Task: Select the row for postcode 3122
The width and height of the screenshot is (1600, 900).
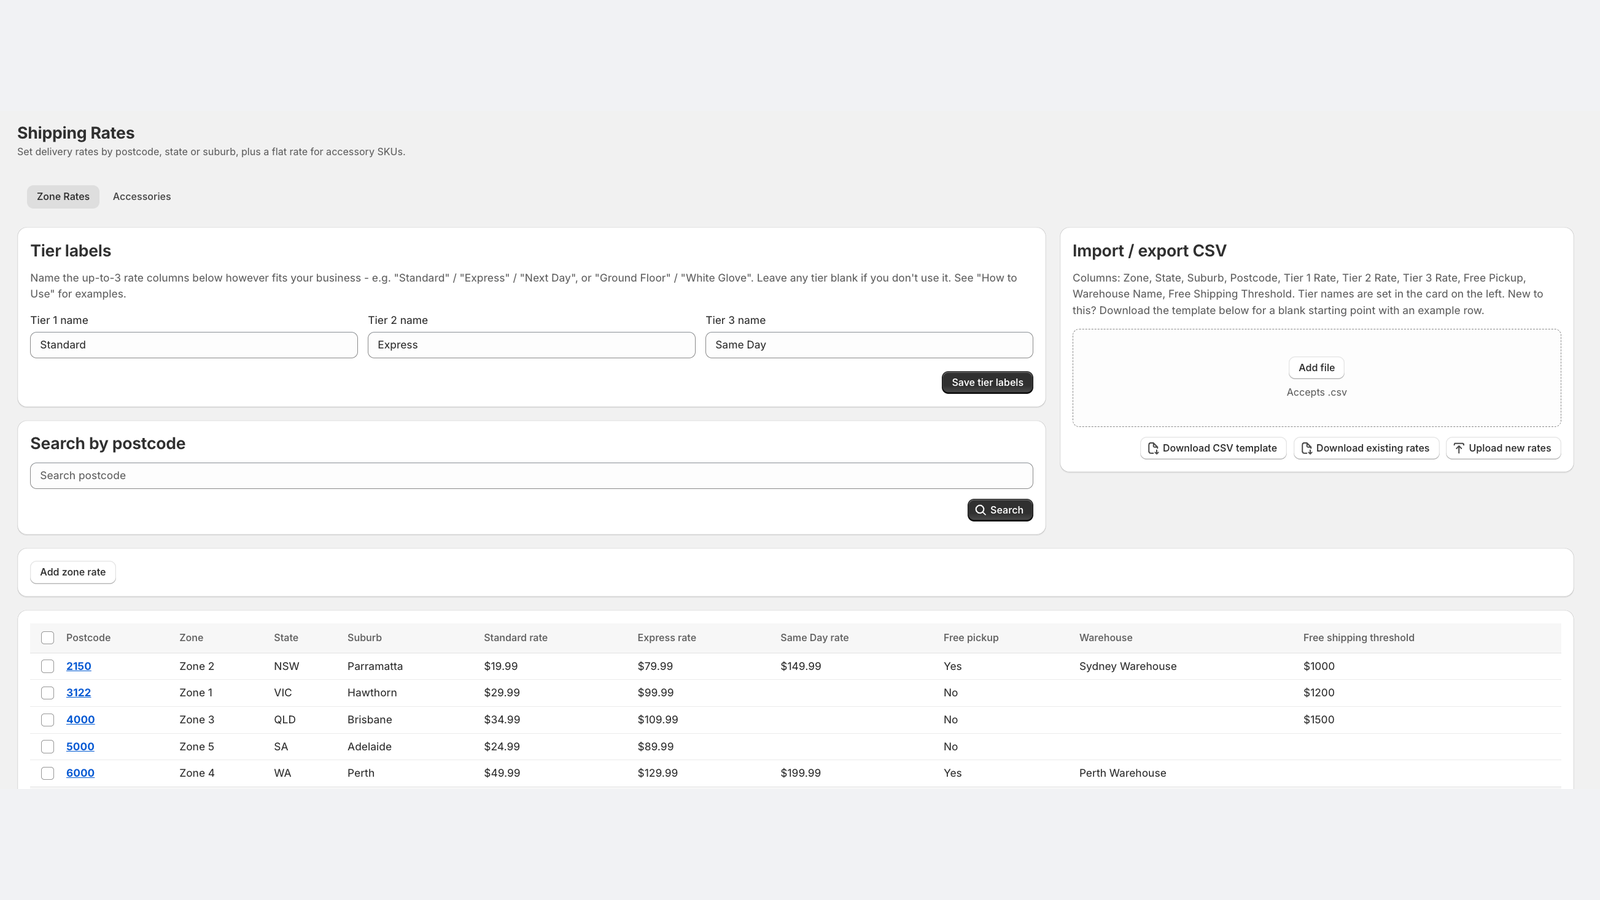Action: click(47, 693)
